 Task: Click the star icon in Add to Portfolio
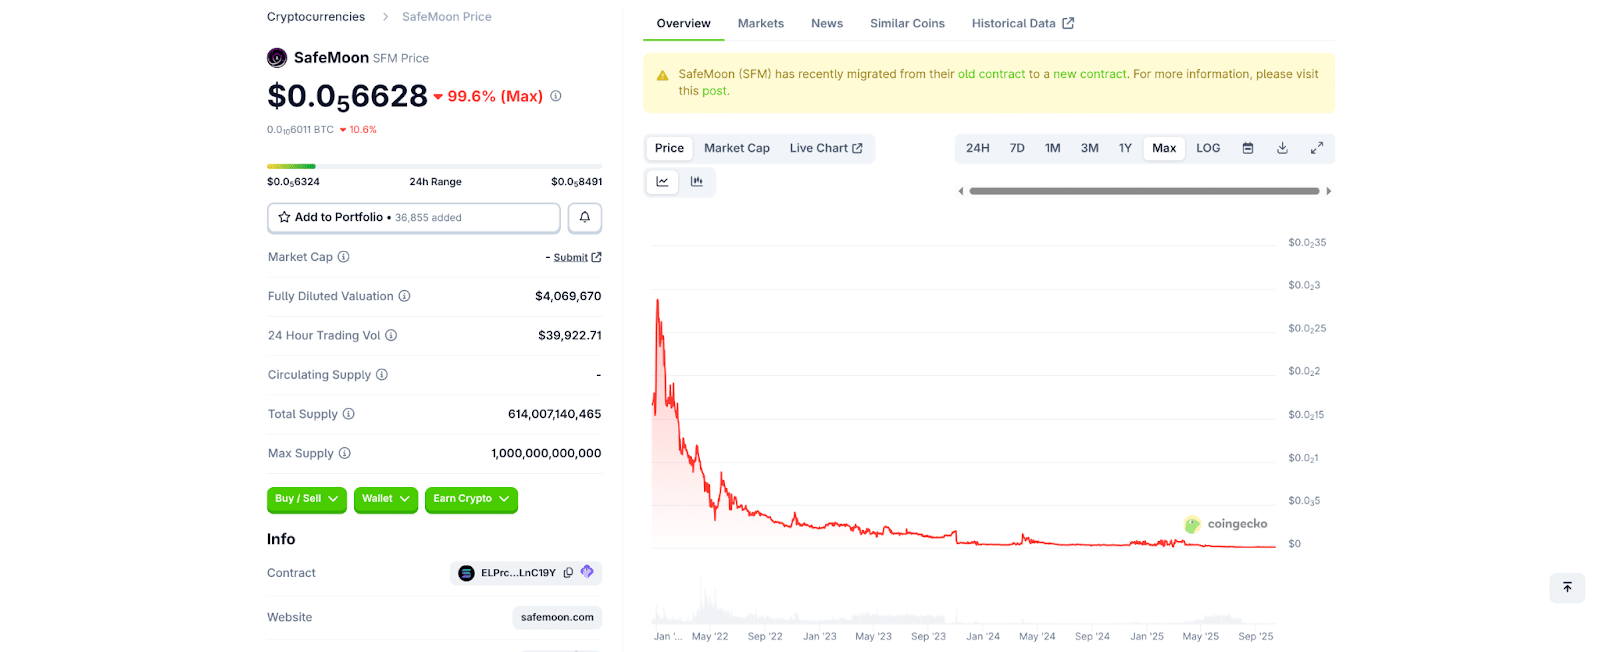(284, 217)
